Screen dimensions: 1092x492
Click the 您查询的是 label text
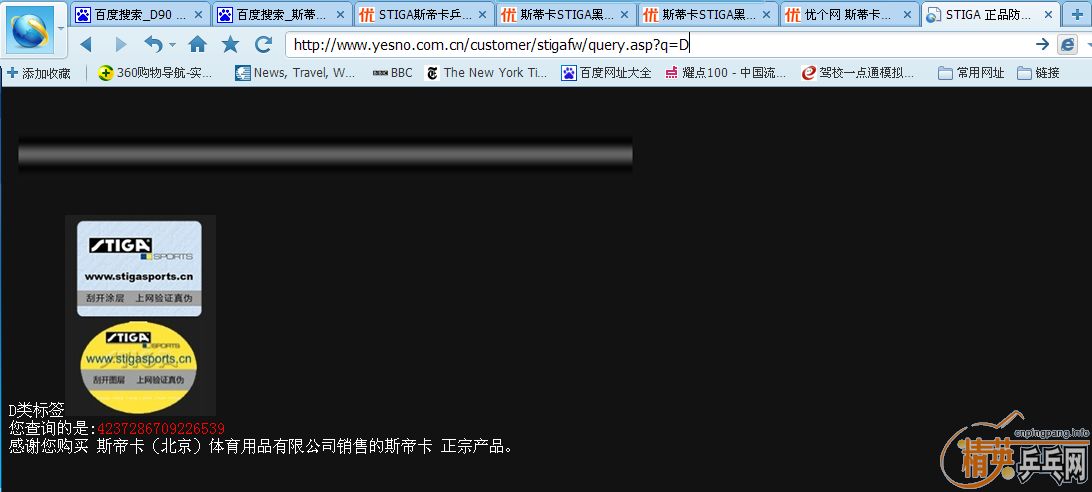(x=52, y=429)
